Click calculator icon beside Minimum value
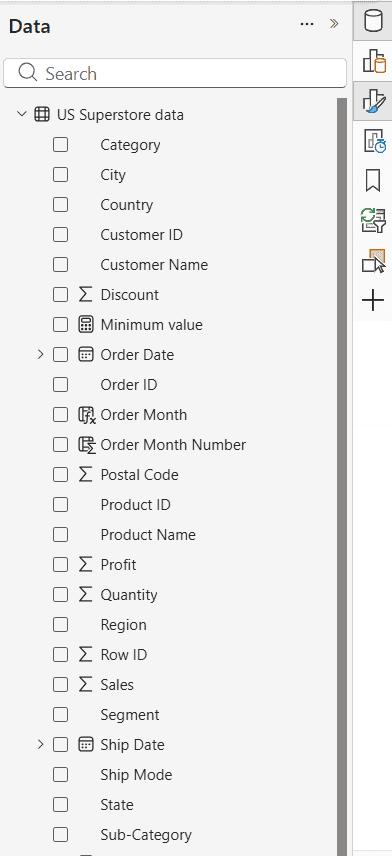 click(86, 325)
